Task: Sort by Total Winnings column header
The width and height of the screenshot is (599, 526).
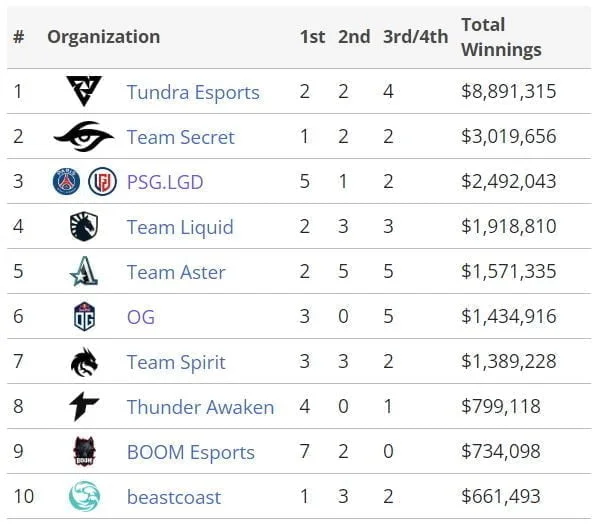Action: [x=501, y=37]
